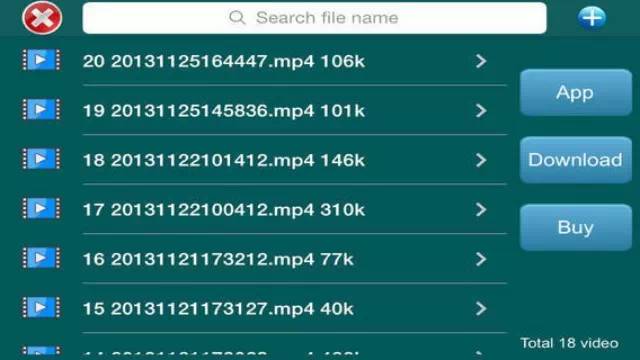Select file name 16 20131121173212.mp4 77k

tap(218, 259)
